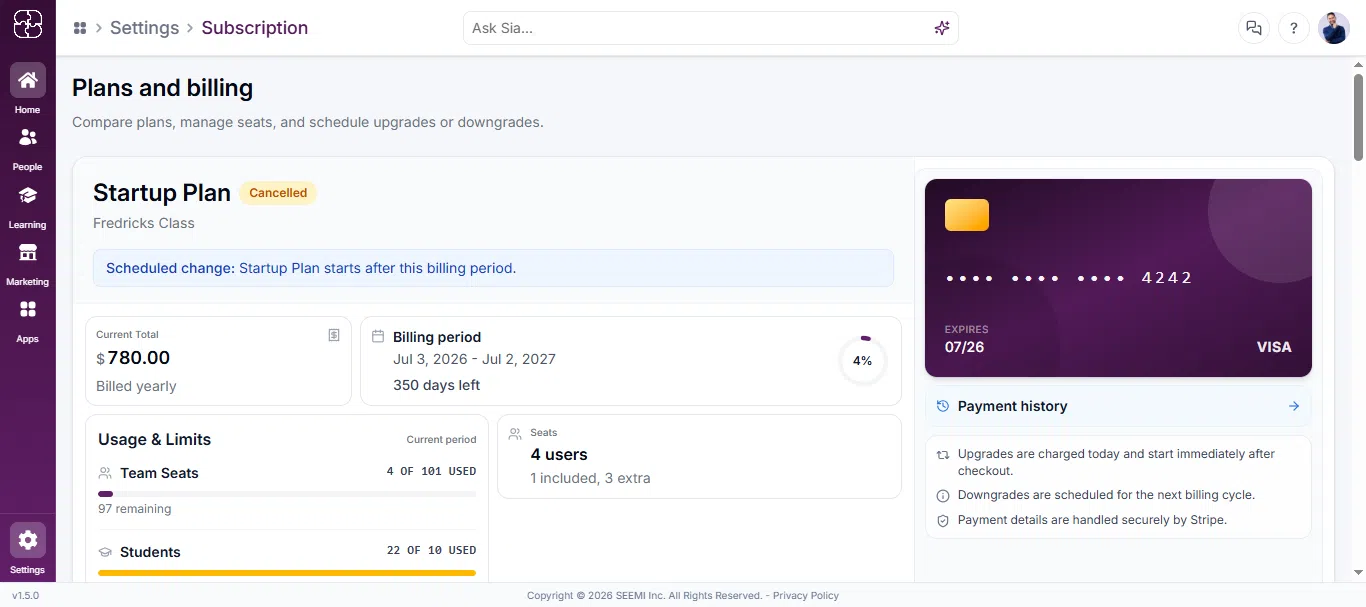1366x607 pixels.
Task: Click the Payment history row
Action: point(1118,406)
